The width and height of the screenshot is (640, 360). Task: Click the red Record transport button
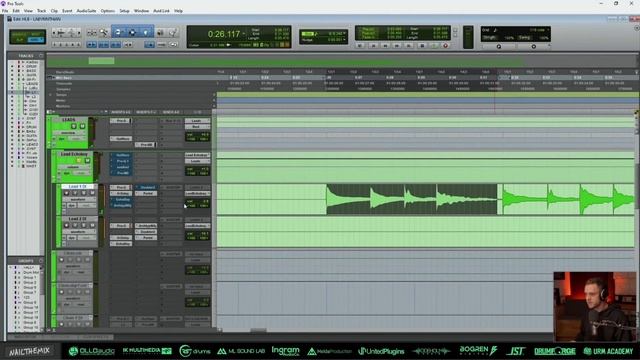tap(446, 46)
